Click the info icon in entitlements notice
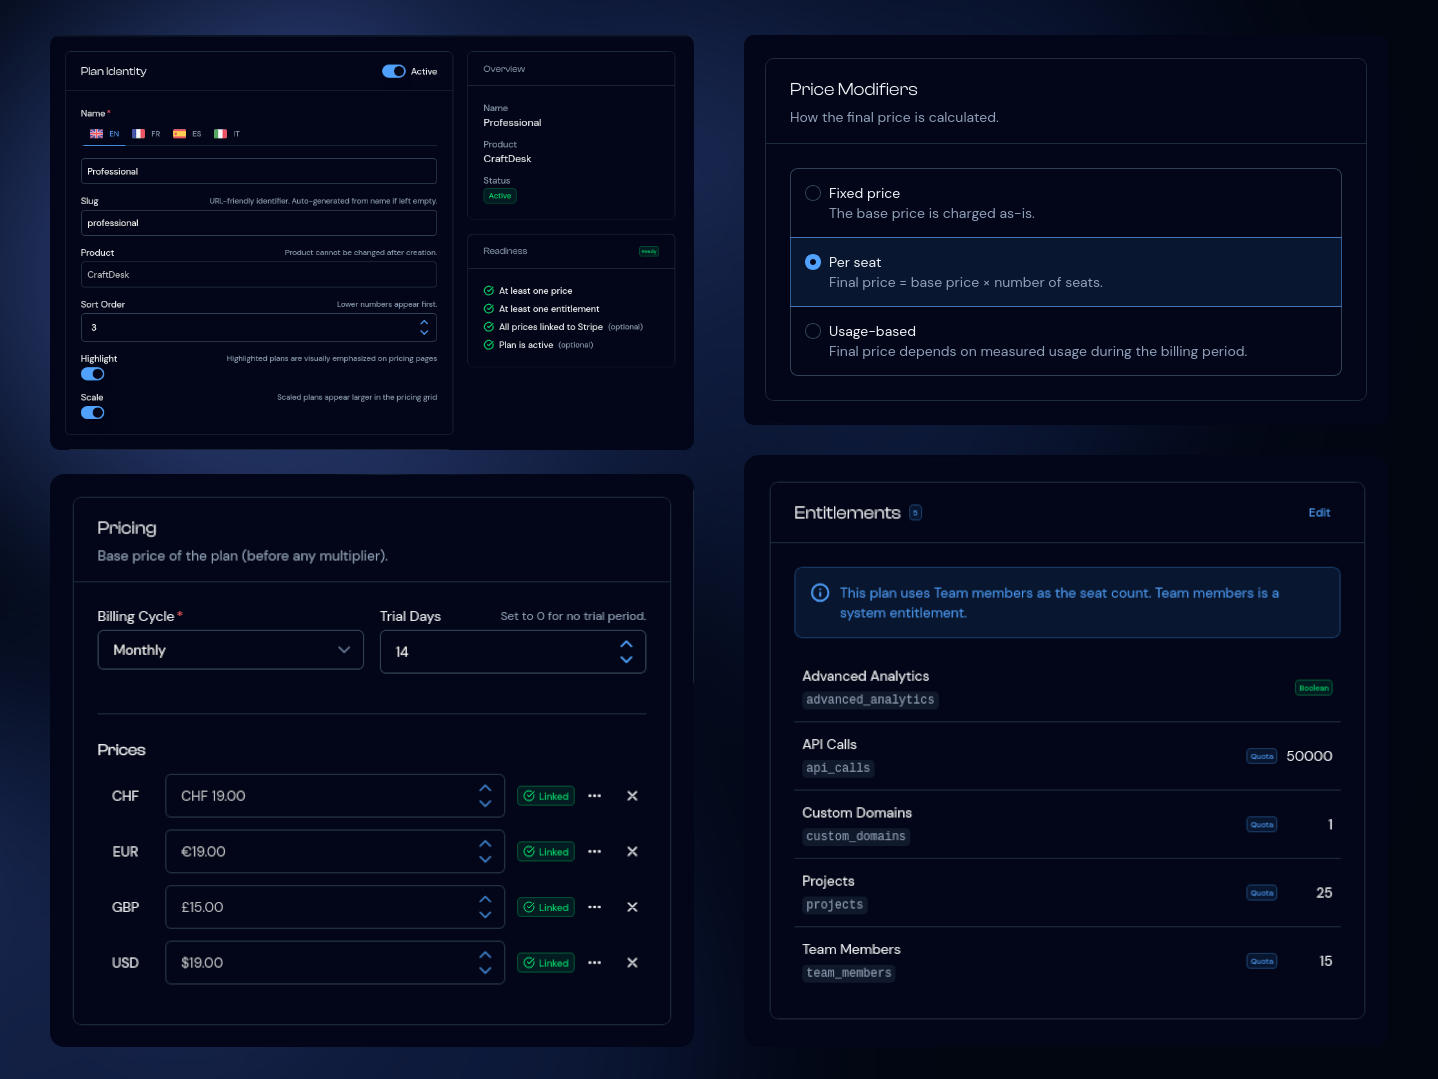 tap(820, 593)
